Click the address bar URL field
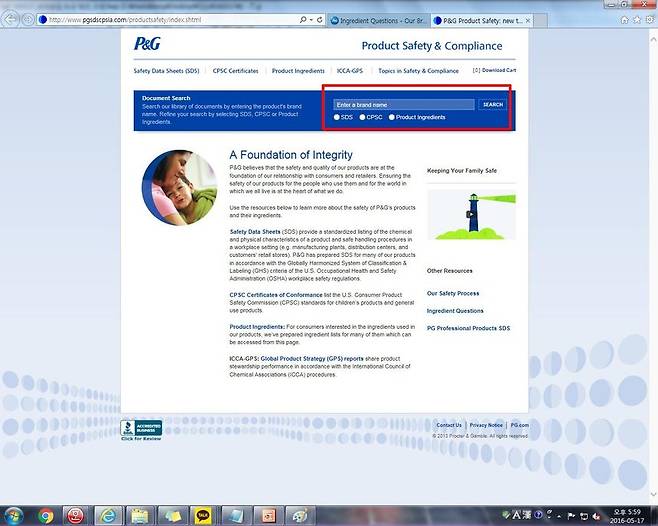 click(x=168, y=20)
